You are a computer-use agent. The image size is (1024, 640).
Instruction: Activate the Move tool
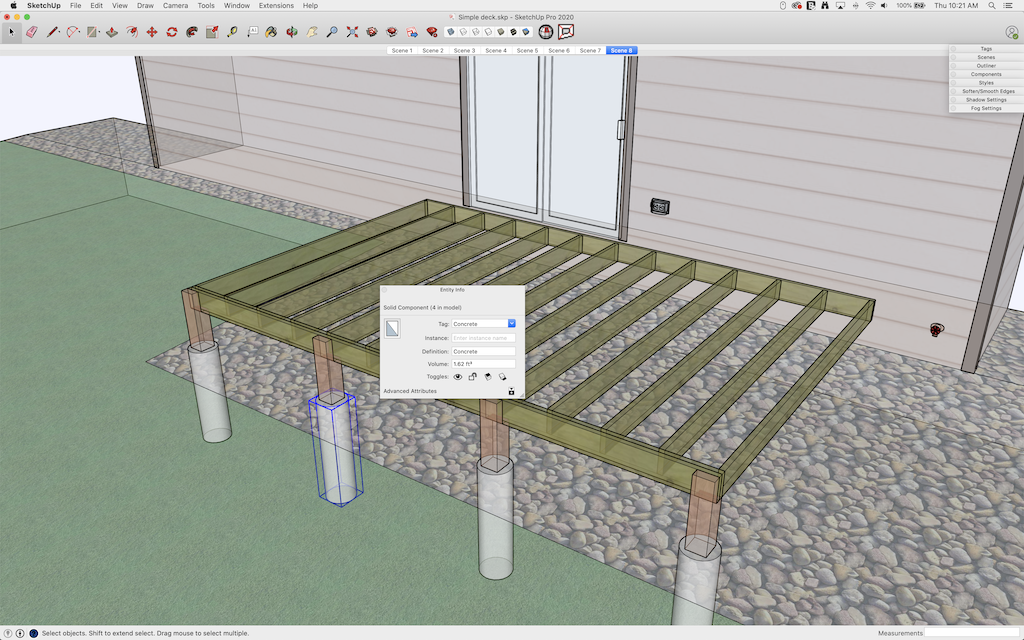pyautogui.click(x=151, y=32)
